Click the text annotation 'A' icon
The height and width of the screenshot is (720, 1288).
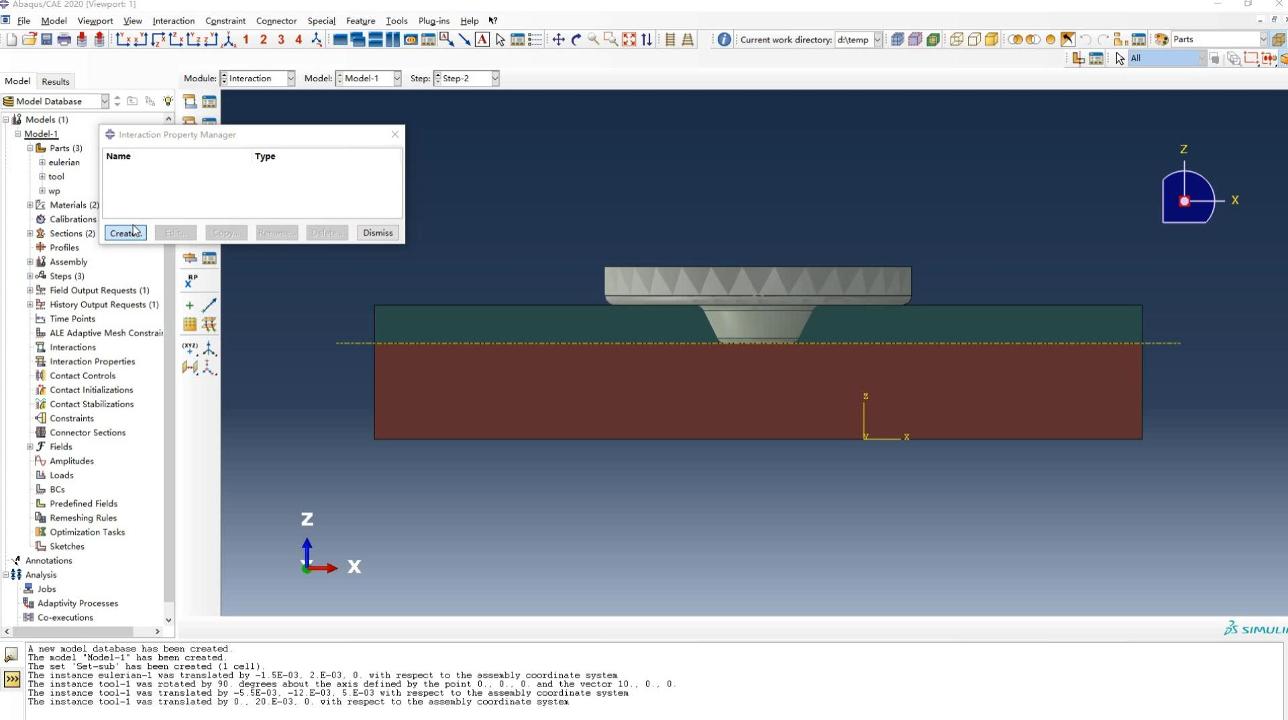482,40
